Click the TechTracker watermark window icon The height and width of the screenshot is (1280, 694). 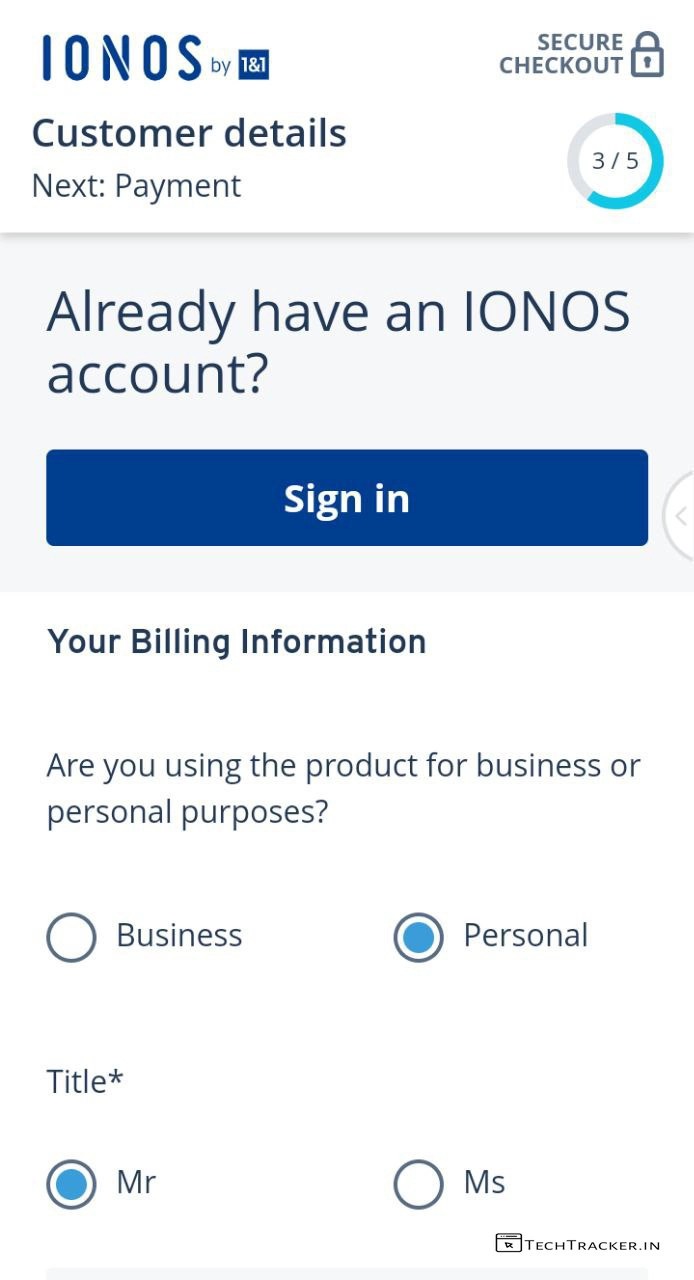pos(508,1243)
